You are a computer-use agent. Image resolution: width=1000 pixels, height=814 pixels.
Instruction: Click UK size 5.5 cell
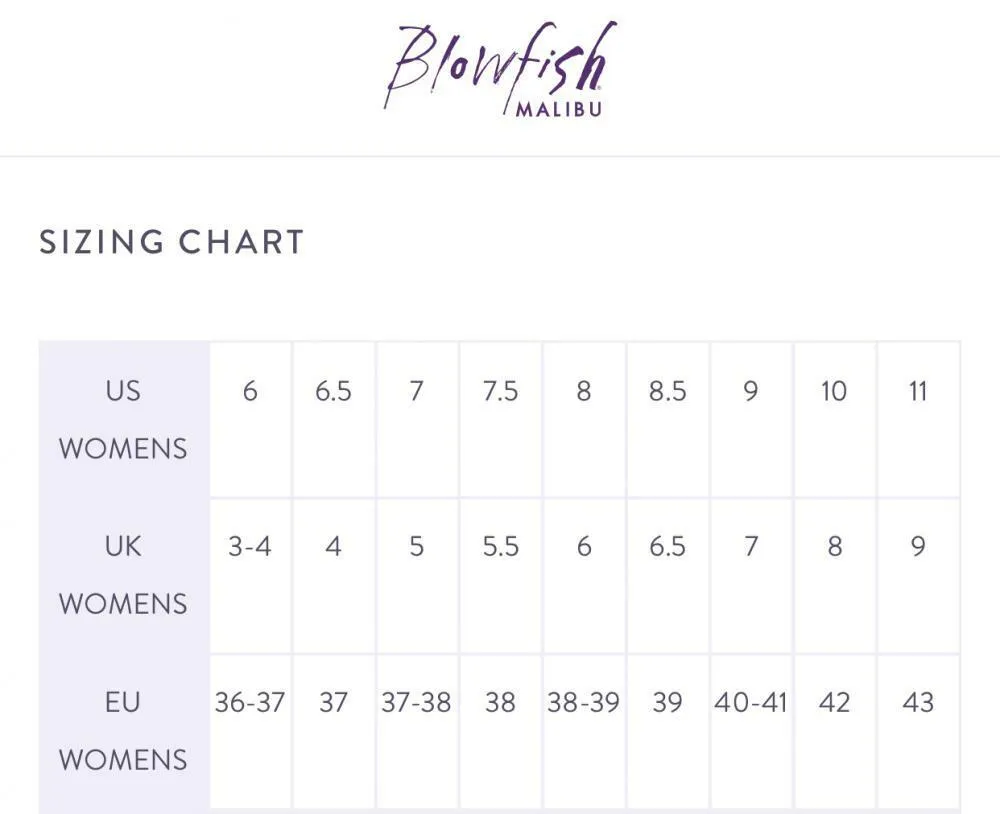(500, 547)
